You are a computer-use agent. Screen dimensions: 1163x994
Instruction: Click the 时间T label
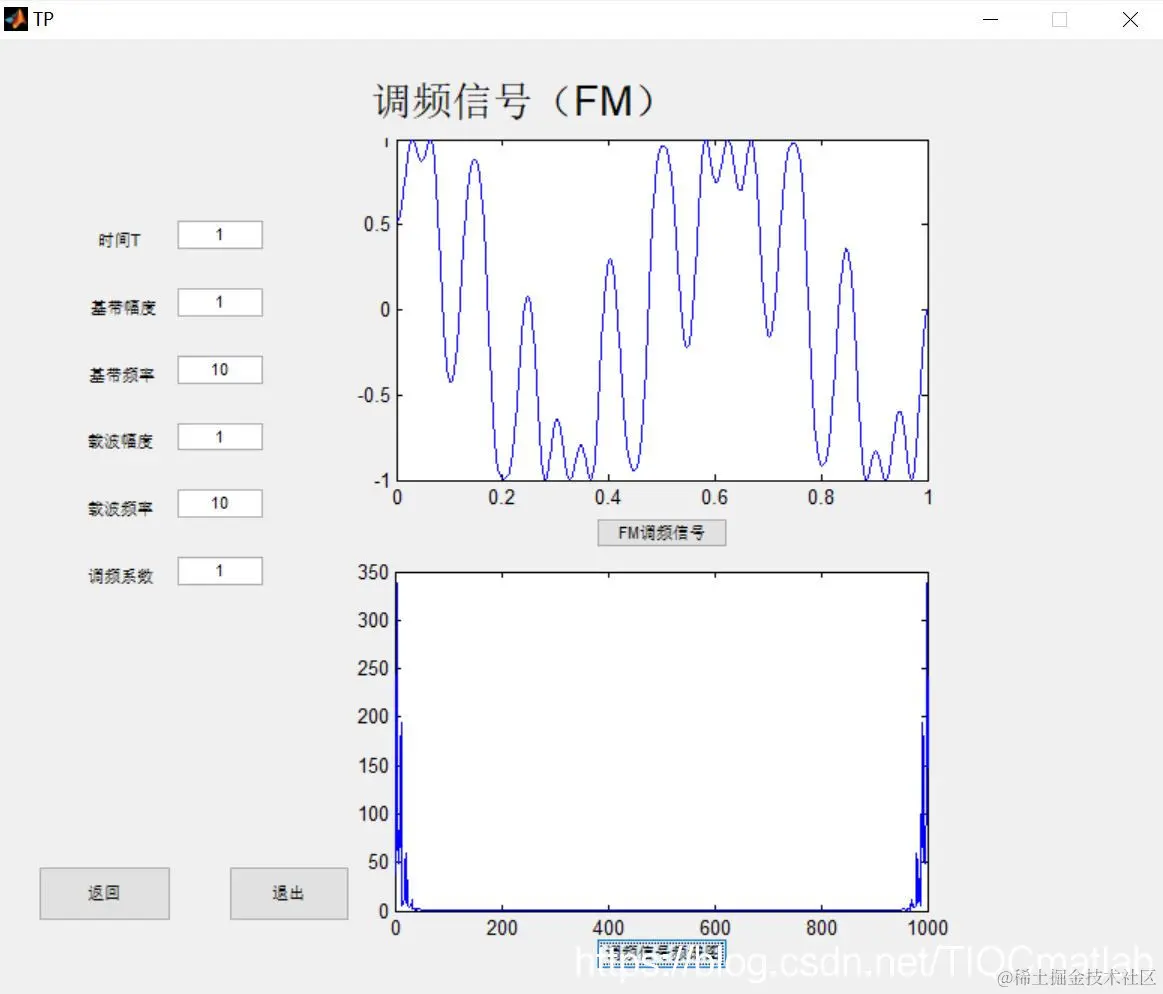coord(119,240)
